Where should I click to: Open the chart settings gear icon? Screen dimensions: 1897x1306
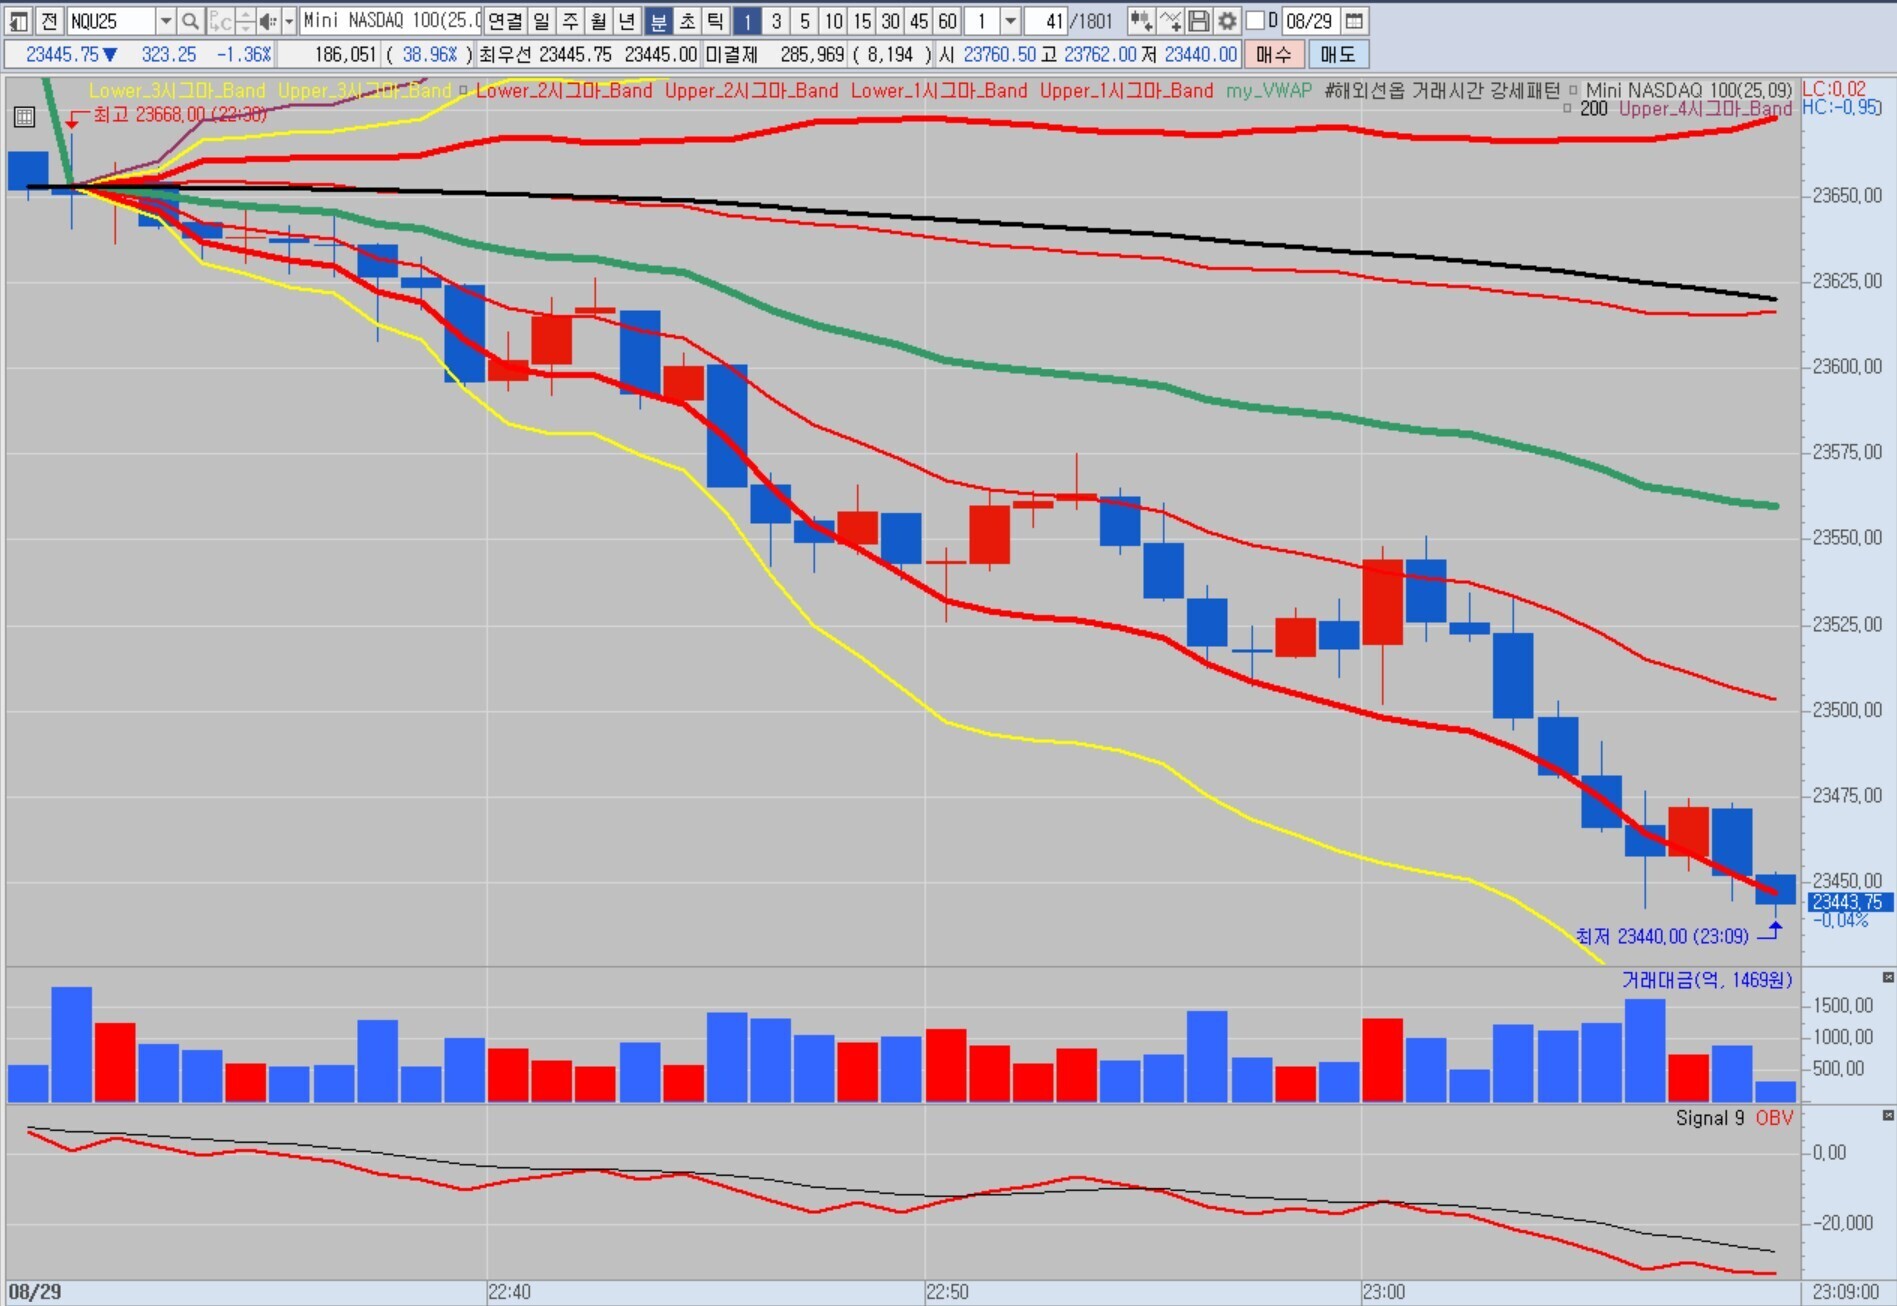[x=1227, y=21]
